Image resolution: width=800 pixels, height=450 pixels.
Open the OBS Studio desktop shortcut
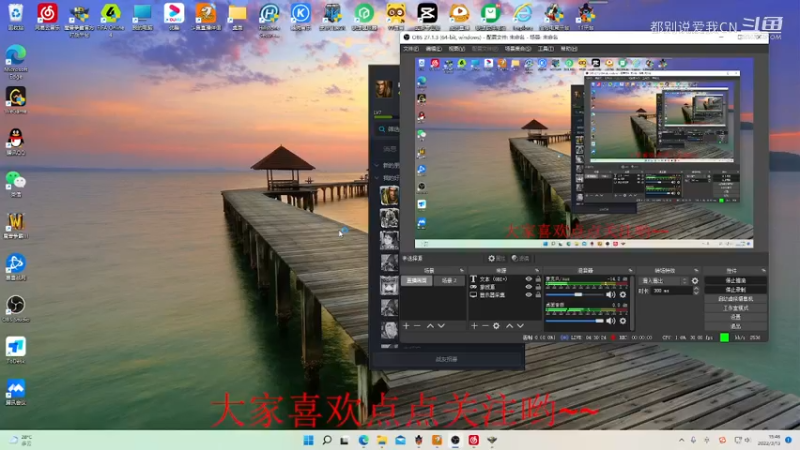click(16, 308)
